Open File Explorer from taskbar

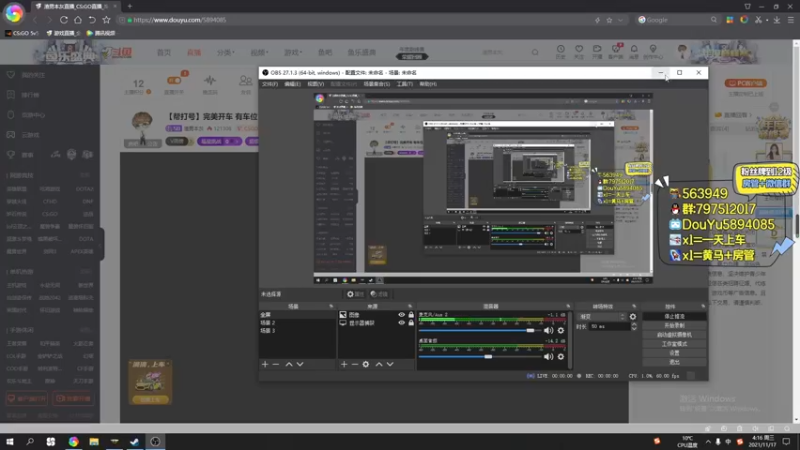click(94, 441)
